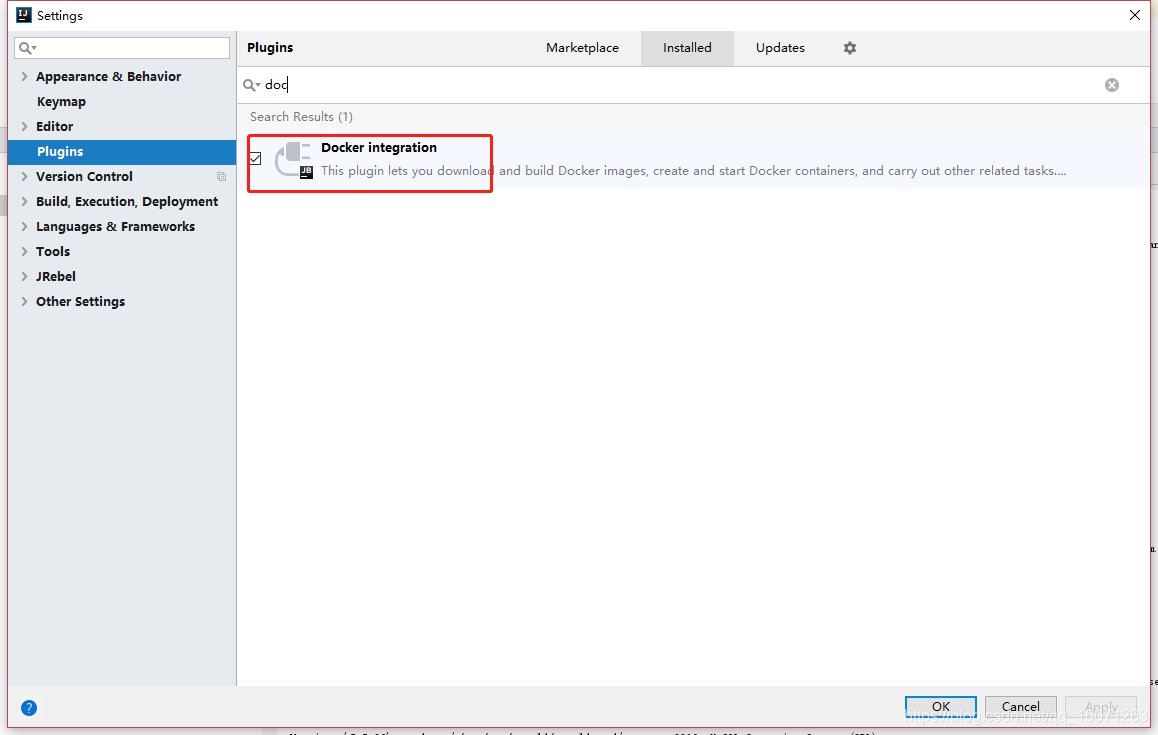
Task: Select the Languages & Frameworks label
Action: pyautogui.click(x=115, y=227)
